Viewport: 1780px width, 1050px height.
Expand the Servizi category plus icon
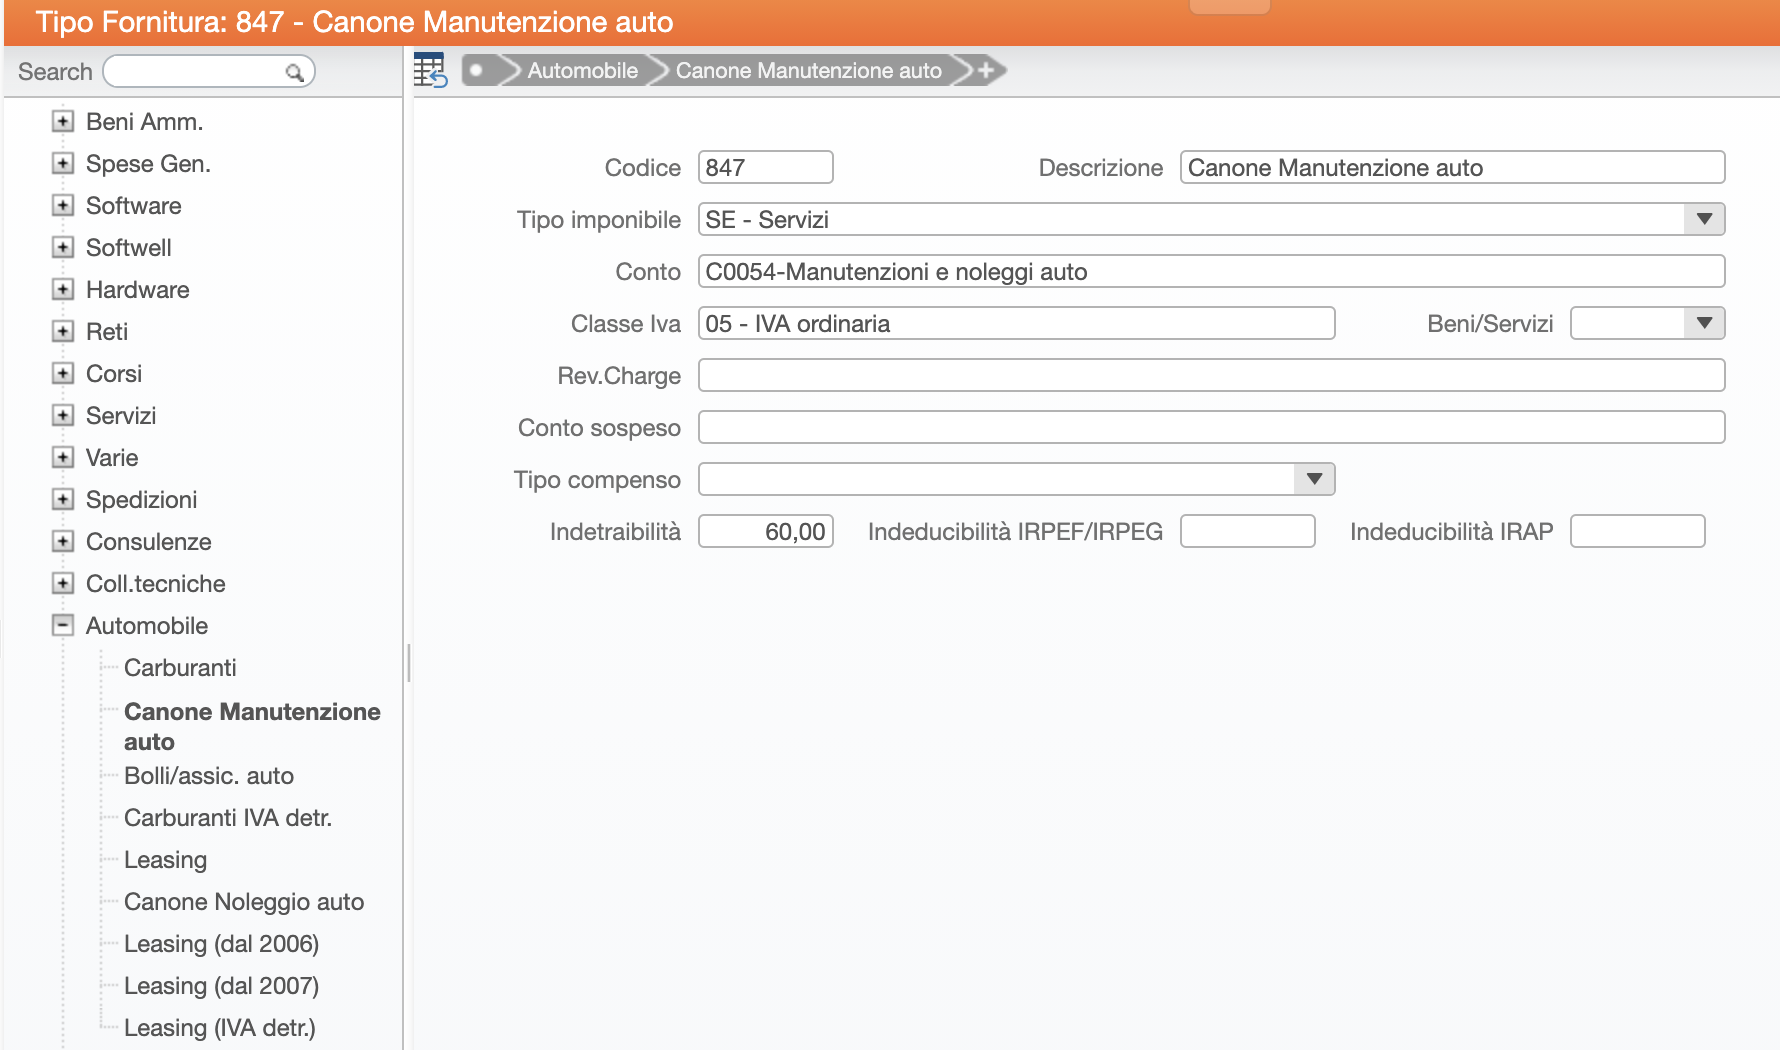click(63, 415)
